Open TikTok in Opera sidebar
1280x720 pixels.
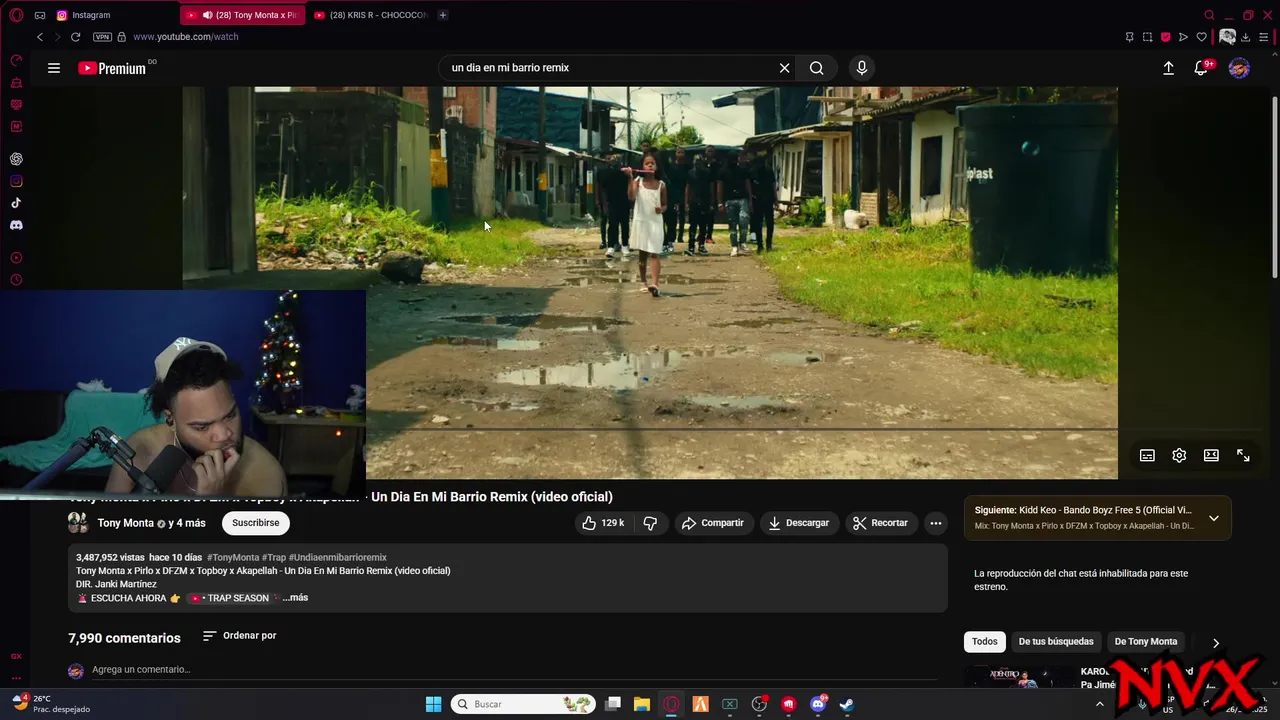pyautogui.click(x=16, y=203)
